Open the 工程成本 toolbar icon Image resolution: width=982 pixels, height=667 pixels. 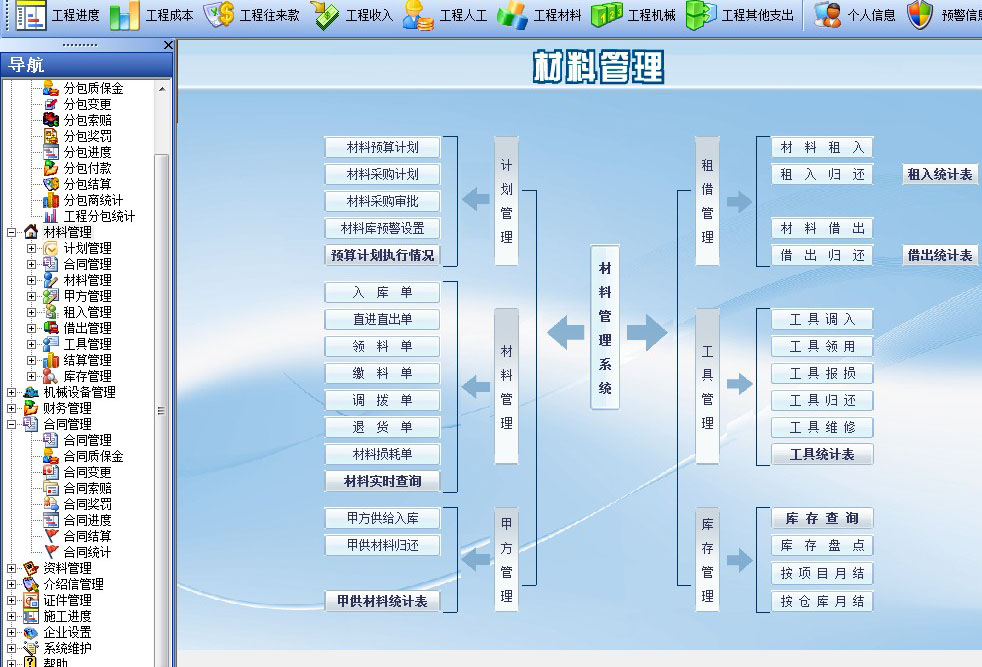[x=124, y=16]
